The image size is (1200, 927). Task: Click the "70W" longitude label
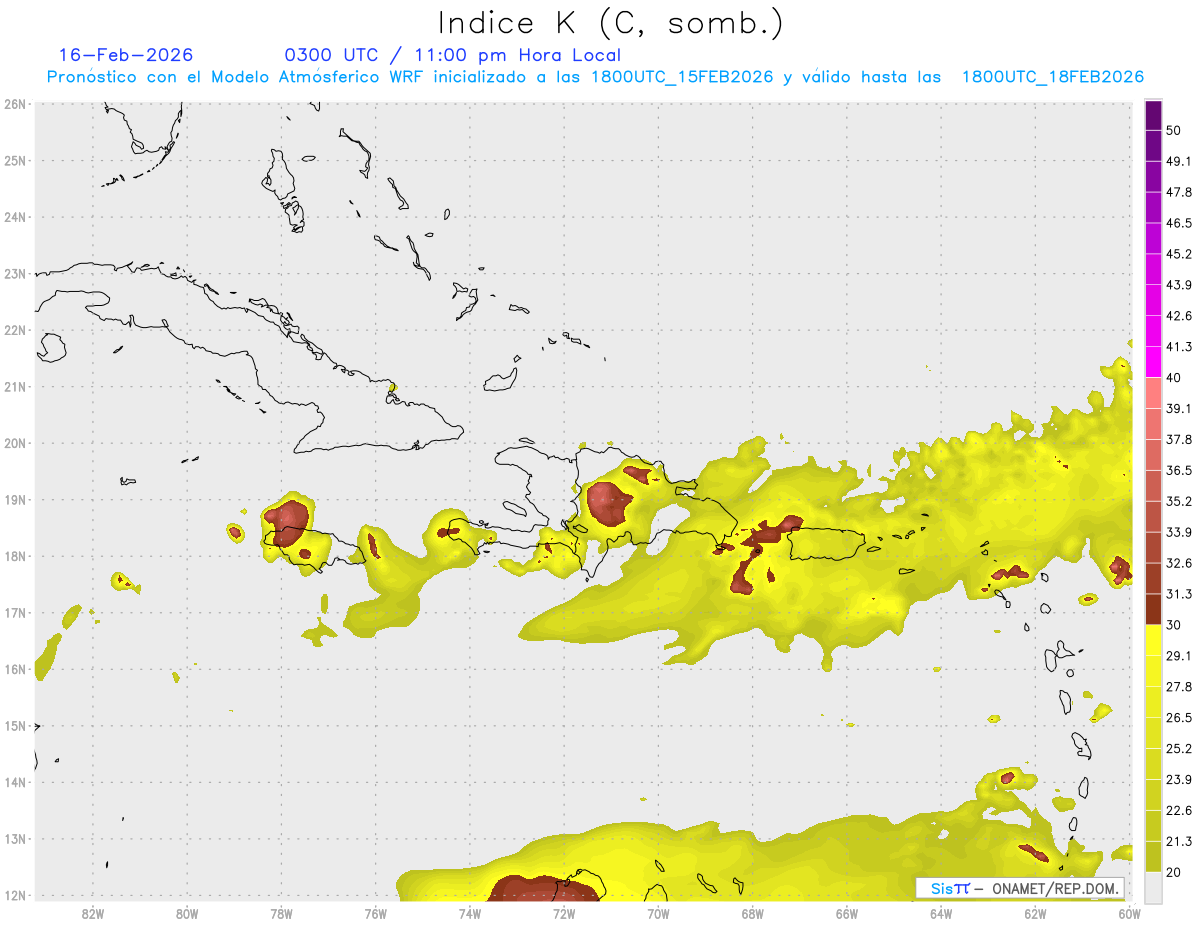pos(658,913)
